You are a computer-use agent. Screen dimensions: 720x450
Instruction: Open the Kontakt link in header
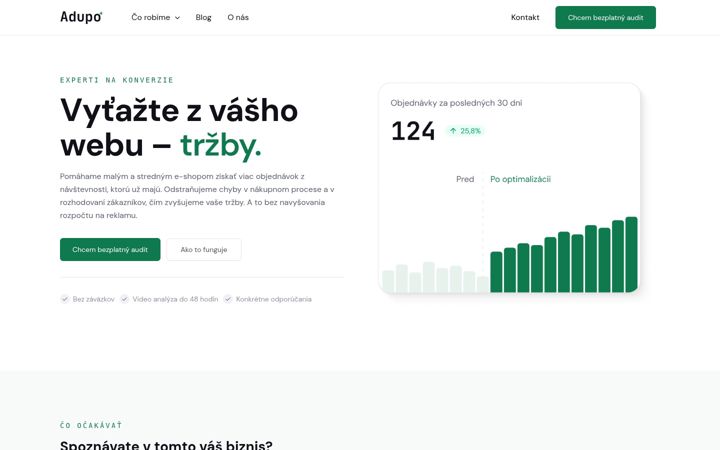click(x=525, y=17)
